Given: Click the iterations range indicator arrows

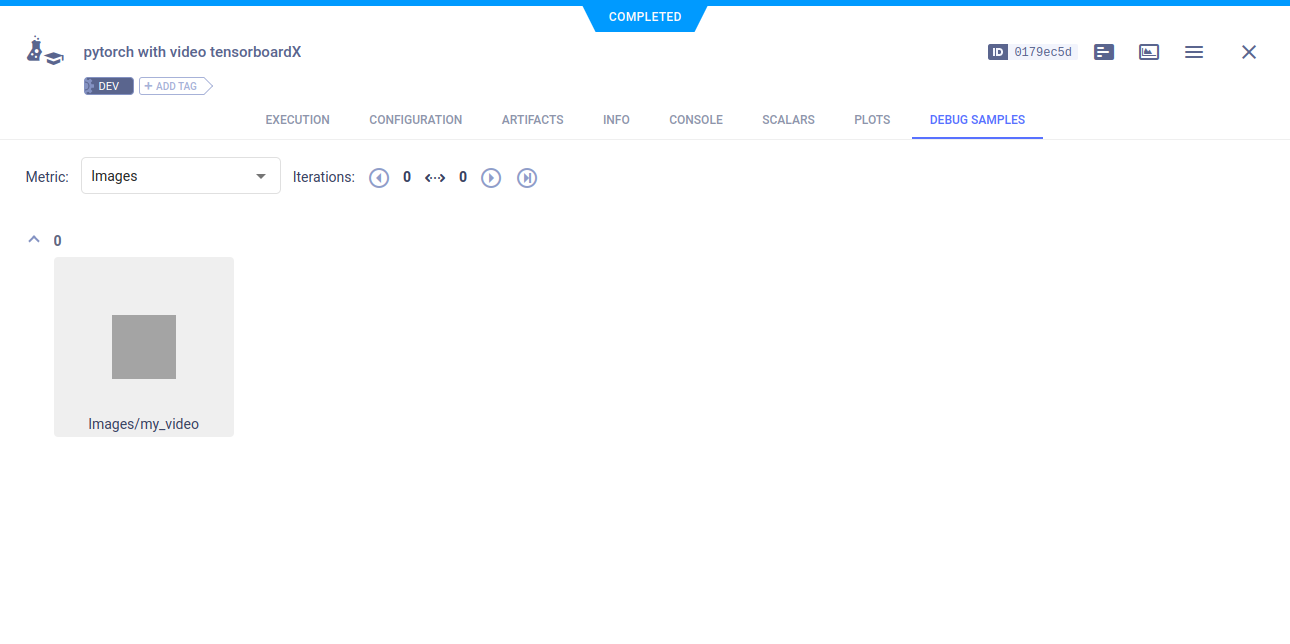Looking at the screenshot, I should pos(435,177).
